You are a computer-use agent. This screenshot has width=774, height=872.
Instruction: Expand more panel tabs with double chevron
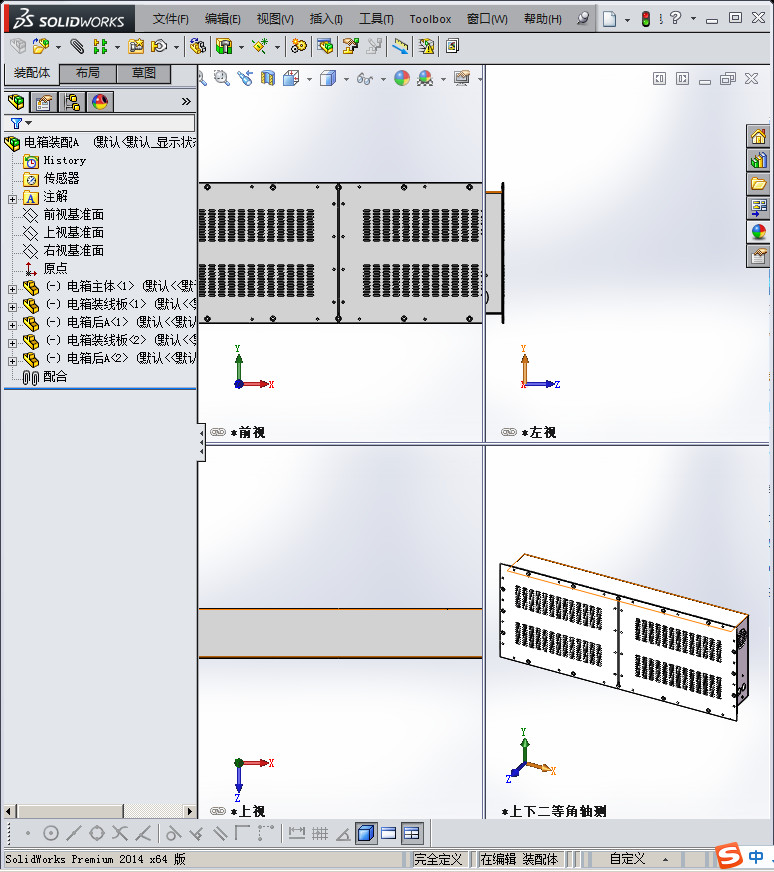(186, 102)
